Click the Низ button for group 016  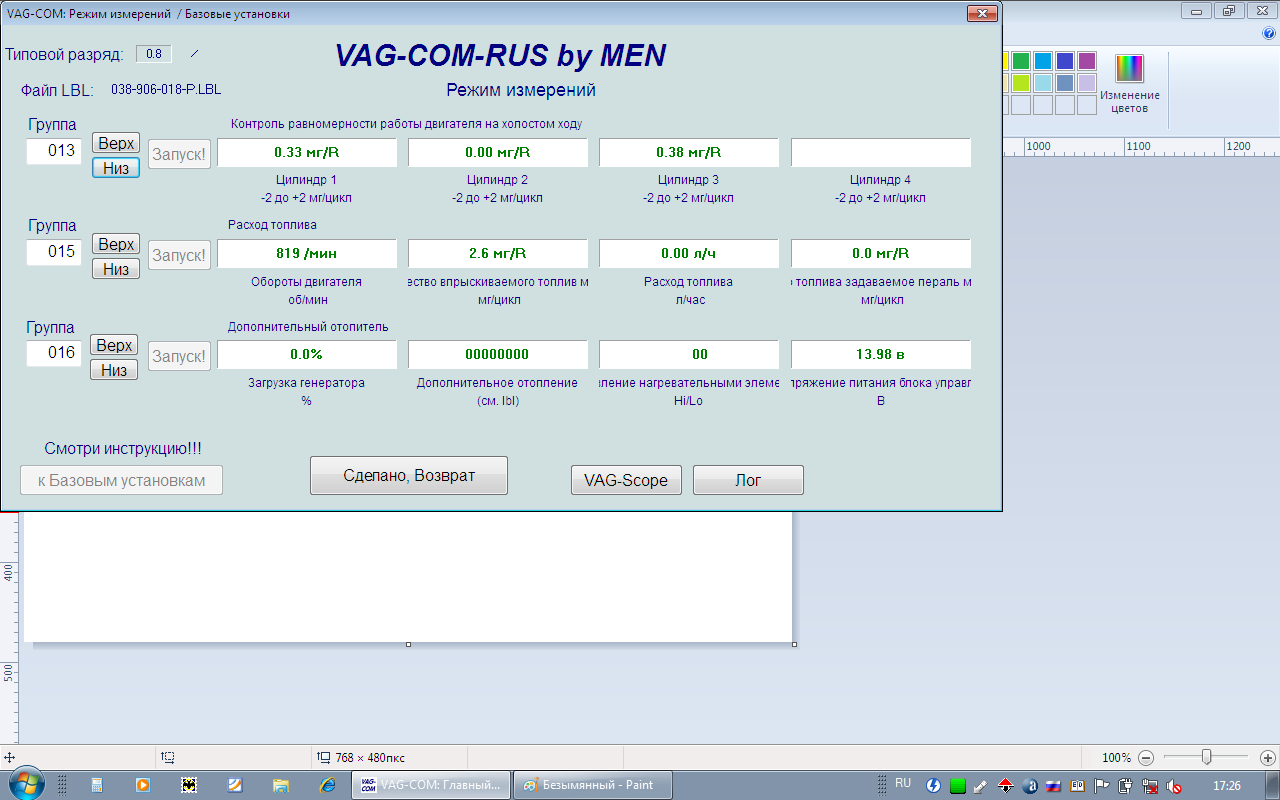click(x=115, y=370)
